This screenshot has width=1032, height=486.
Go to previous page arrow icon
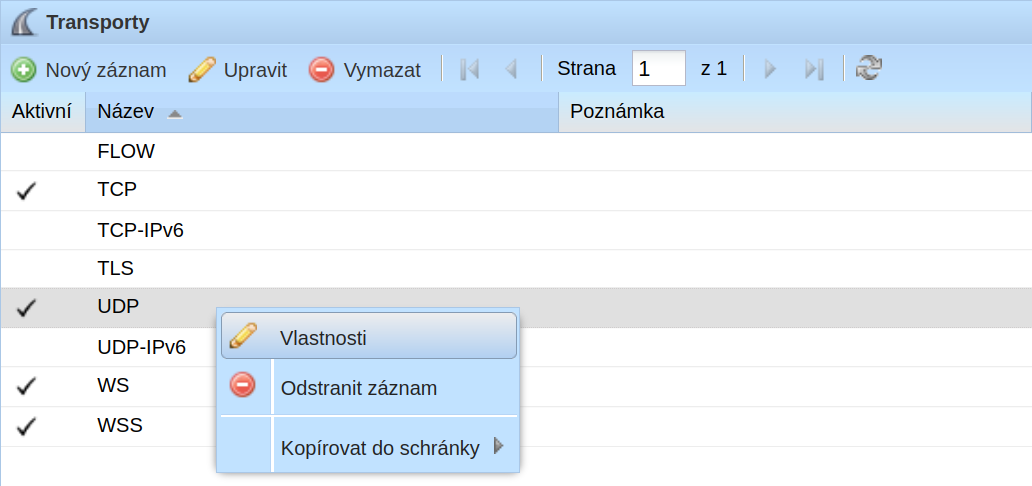coord(511,68)
